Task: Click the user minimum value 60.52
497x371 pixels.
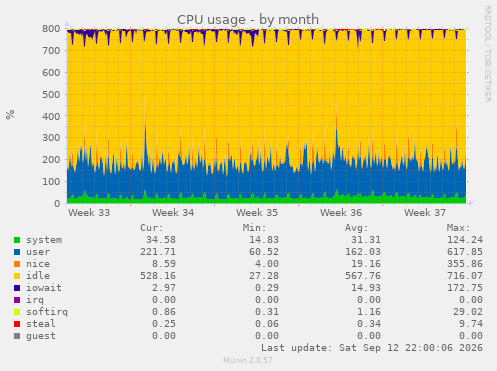Action: [x=263, y=252]
